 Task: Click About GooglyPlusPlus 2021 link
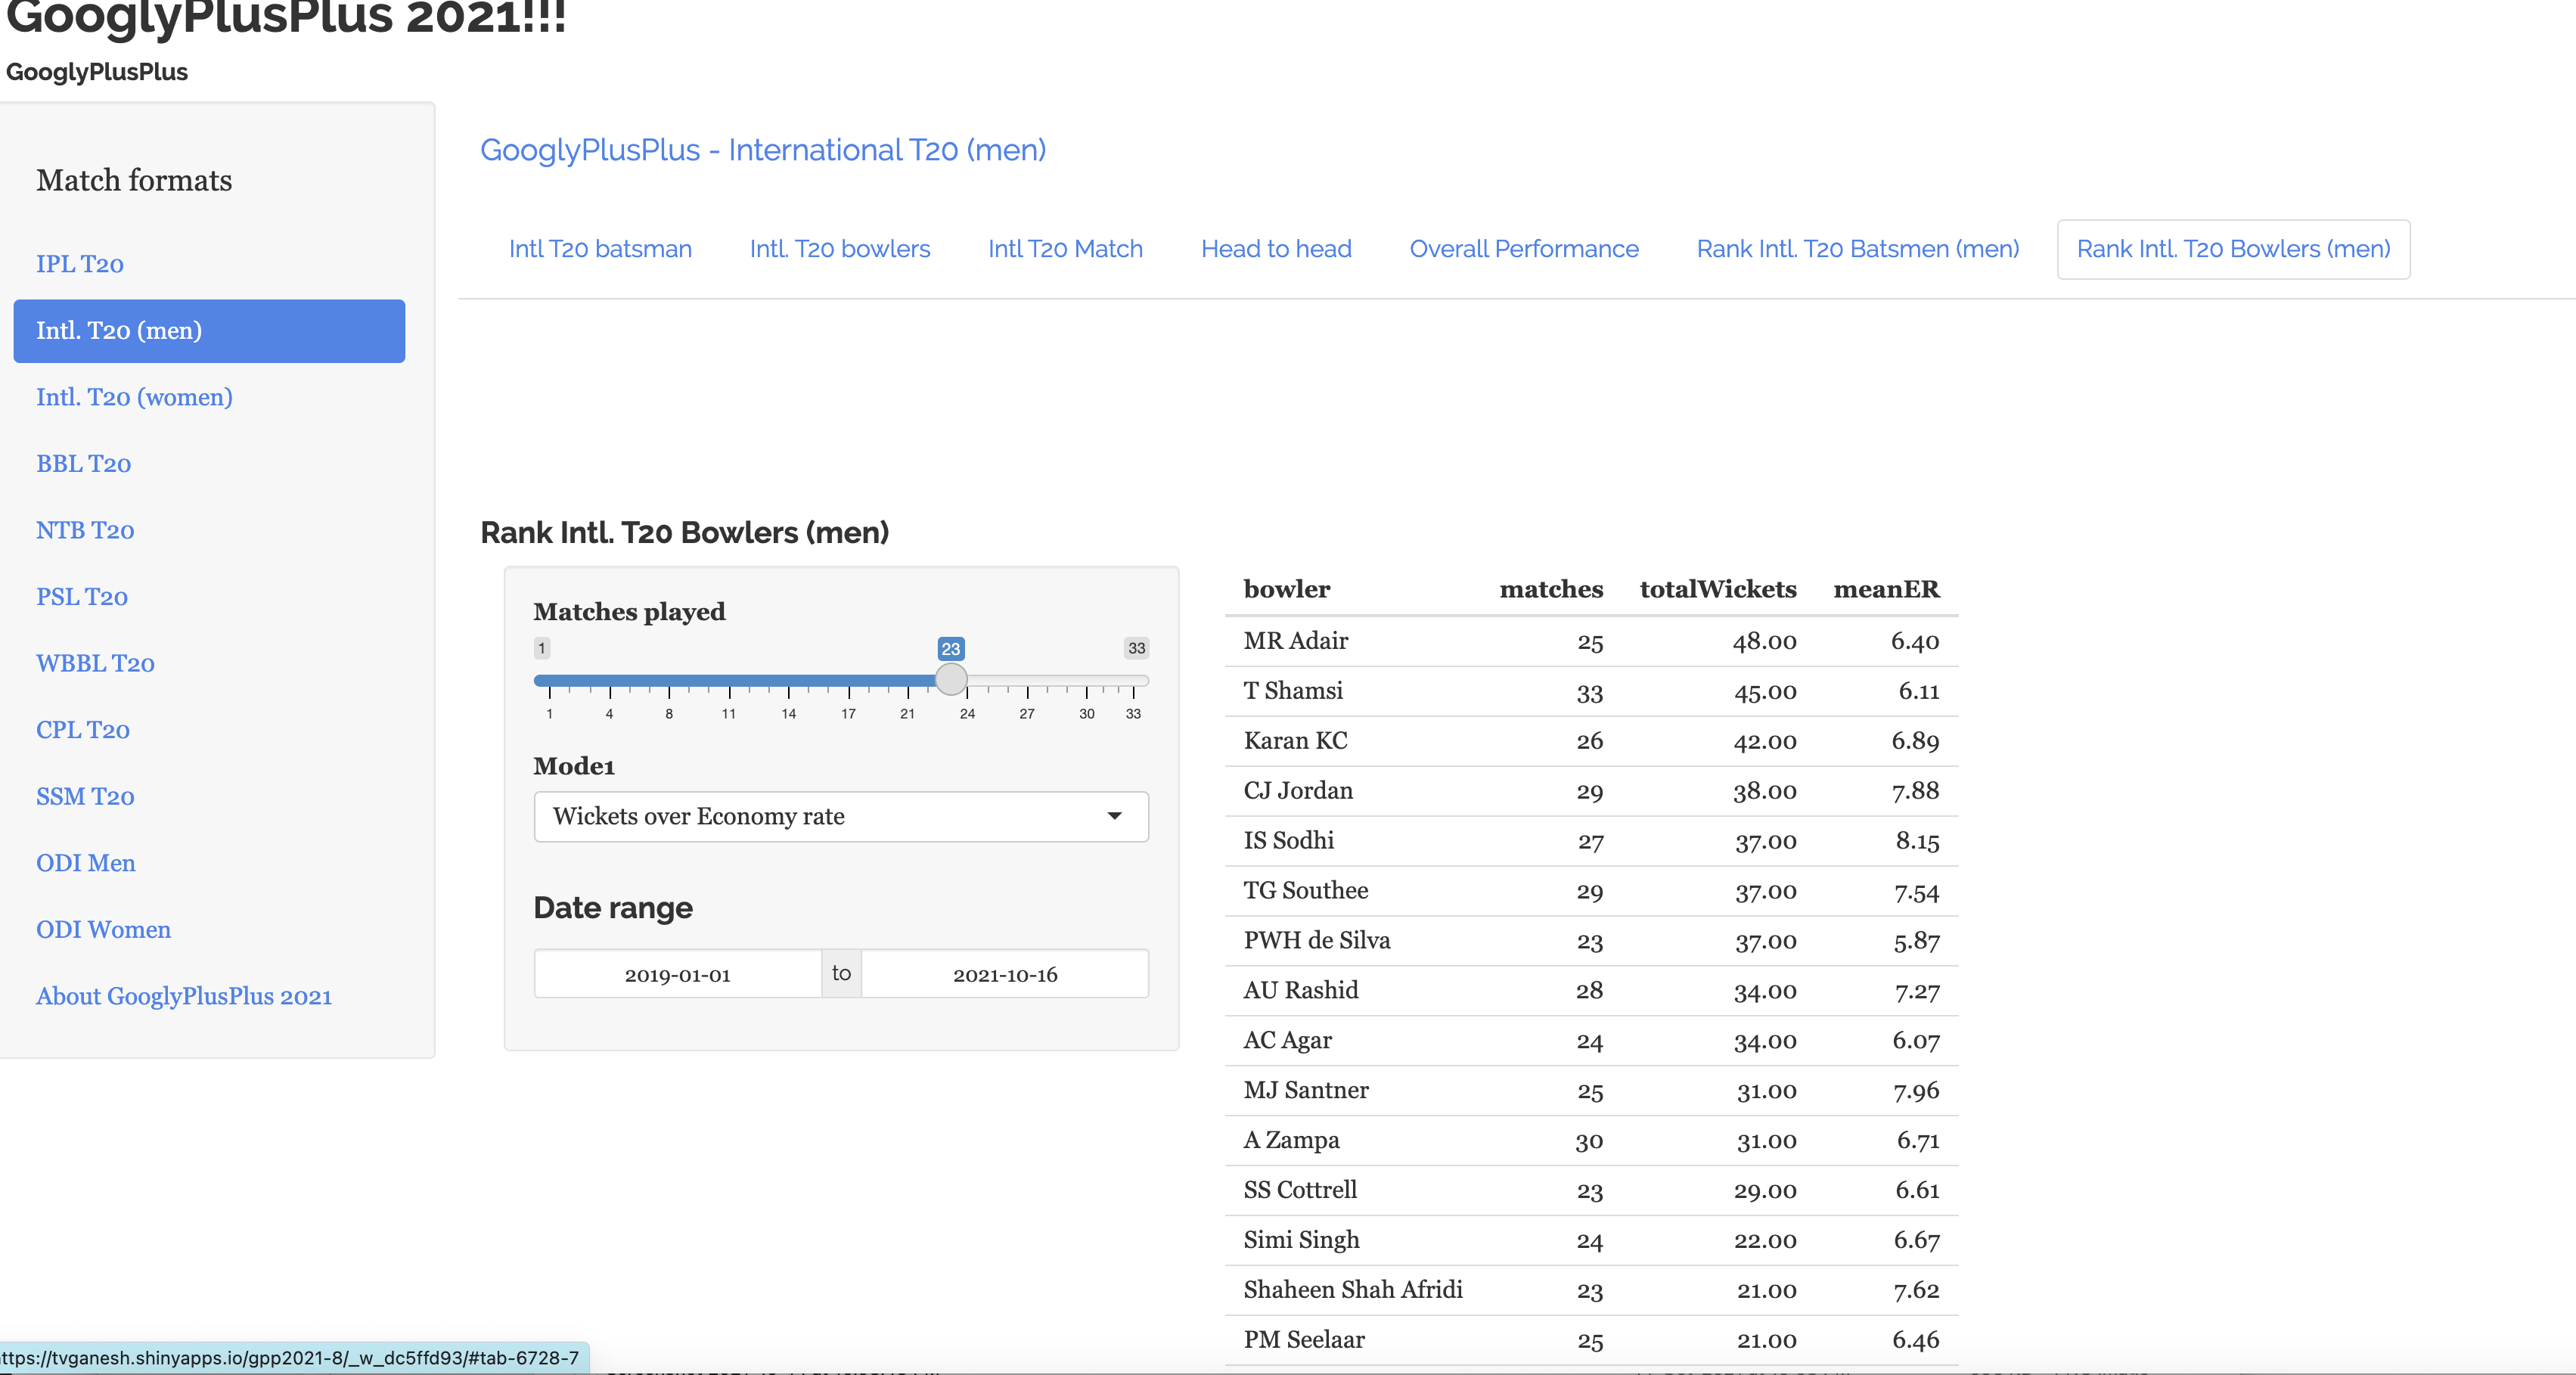184,996
